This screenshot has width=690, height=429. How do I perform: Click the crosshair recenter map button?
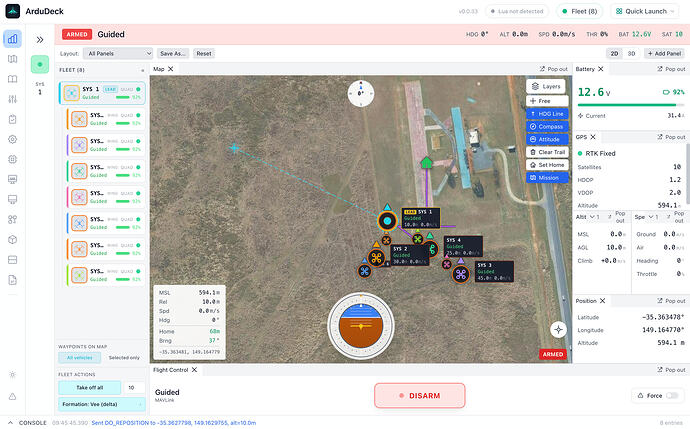pyautogui.click(x=558, y=329)
